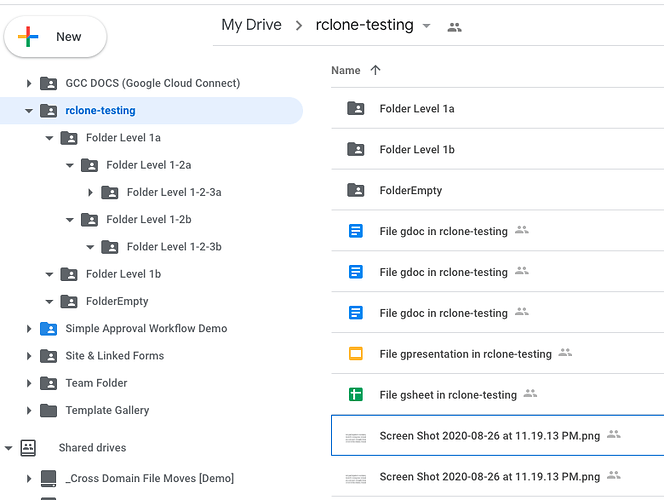This screenshot has height=500, width=664.
Task: Open the rclone-testing breadcrumb title
Action: tap(365, 25)
